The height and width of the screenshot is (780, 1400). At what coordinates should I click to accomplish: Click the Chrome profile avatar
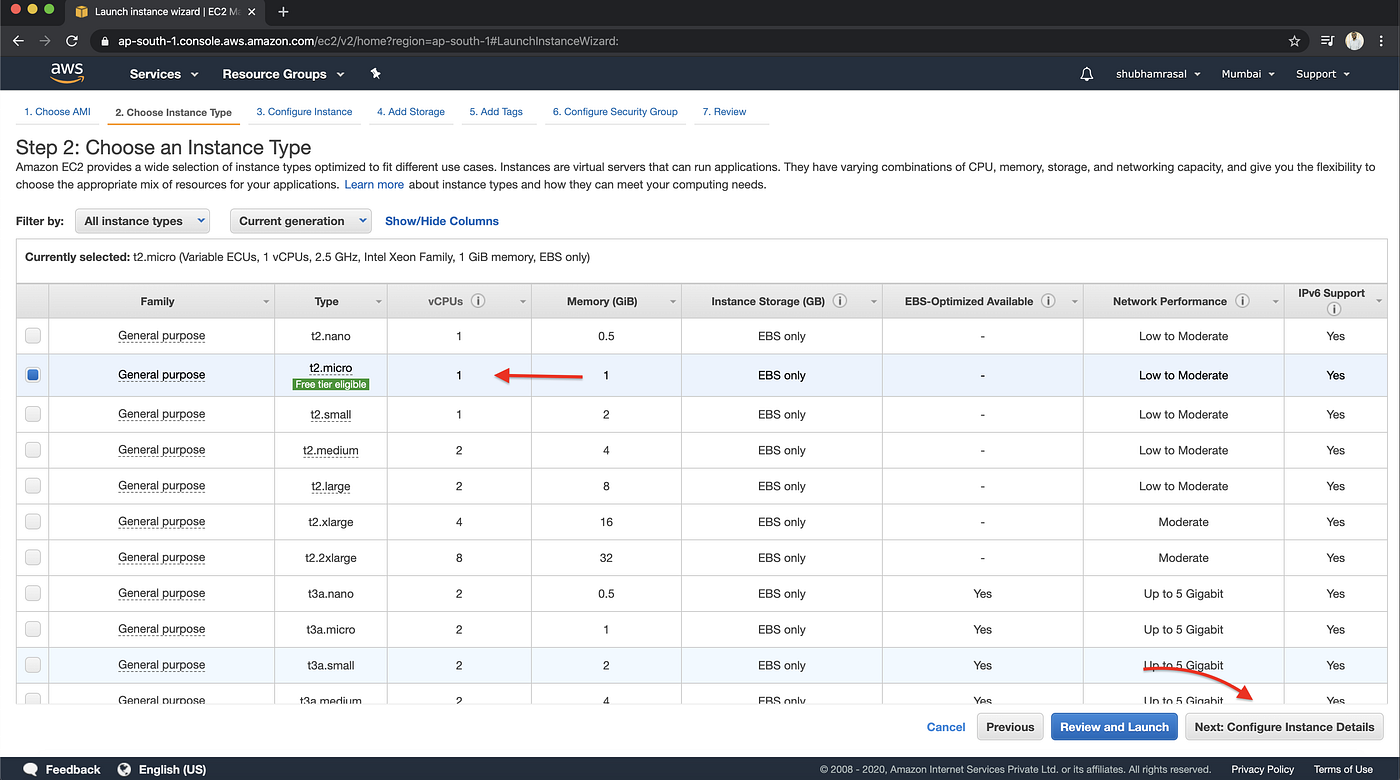(1355, 41)
